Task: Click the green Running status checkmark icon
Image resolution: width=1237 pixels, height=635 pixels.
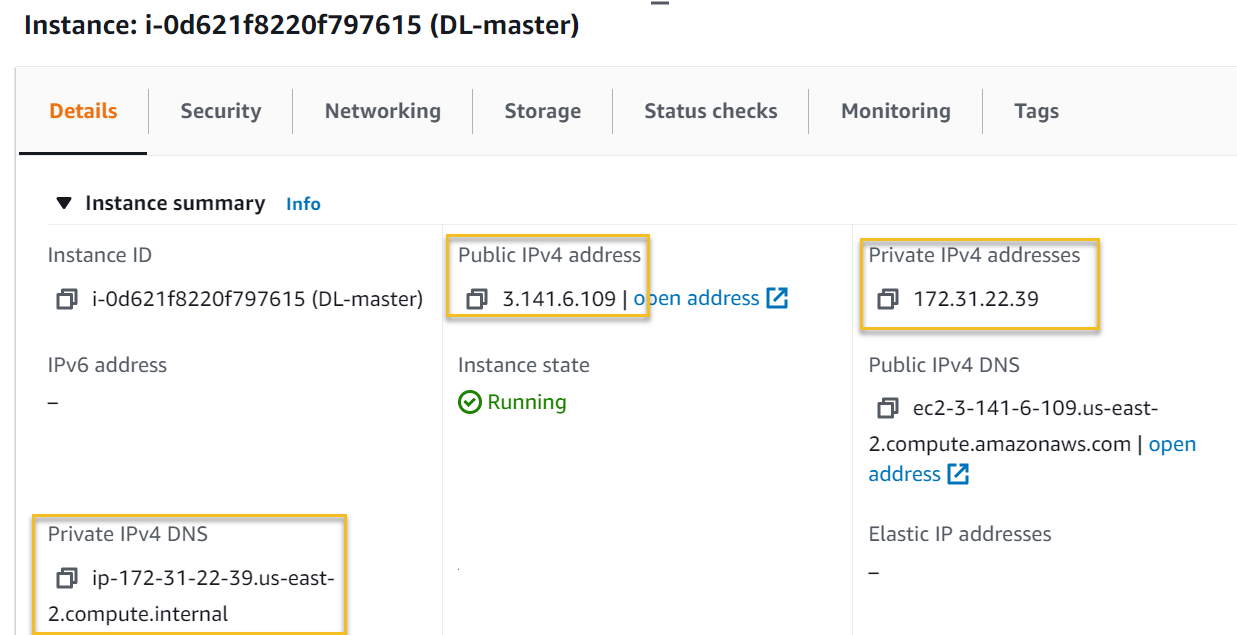Action: click(x=469, y=402)
